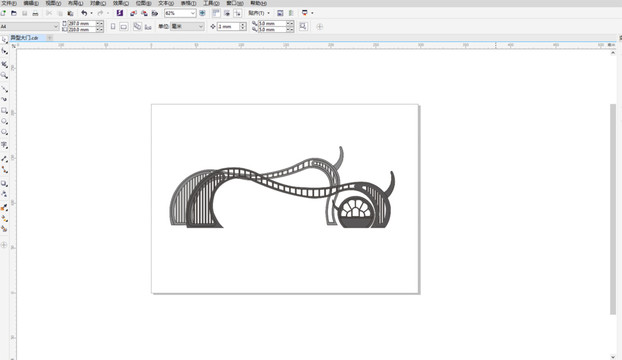
Task: Select the Zoom magnifier tool
Action: 4,75
